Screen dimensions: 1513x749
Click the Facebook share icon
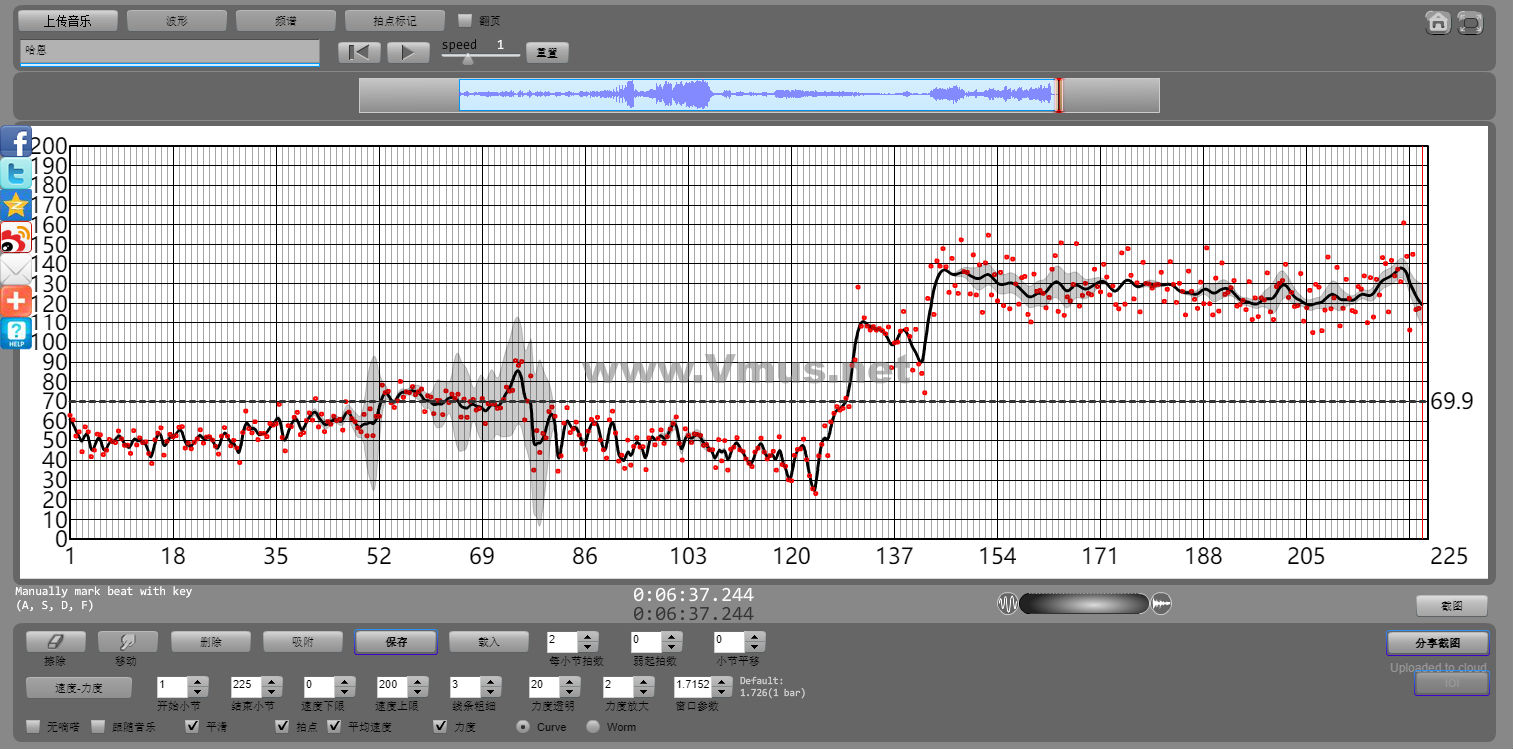[16, 143]
